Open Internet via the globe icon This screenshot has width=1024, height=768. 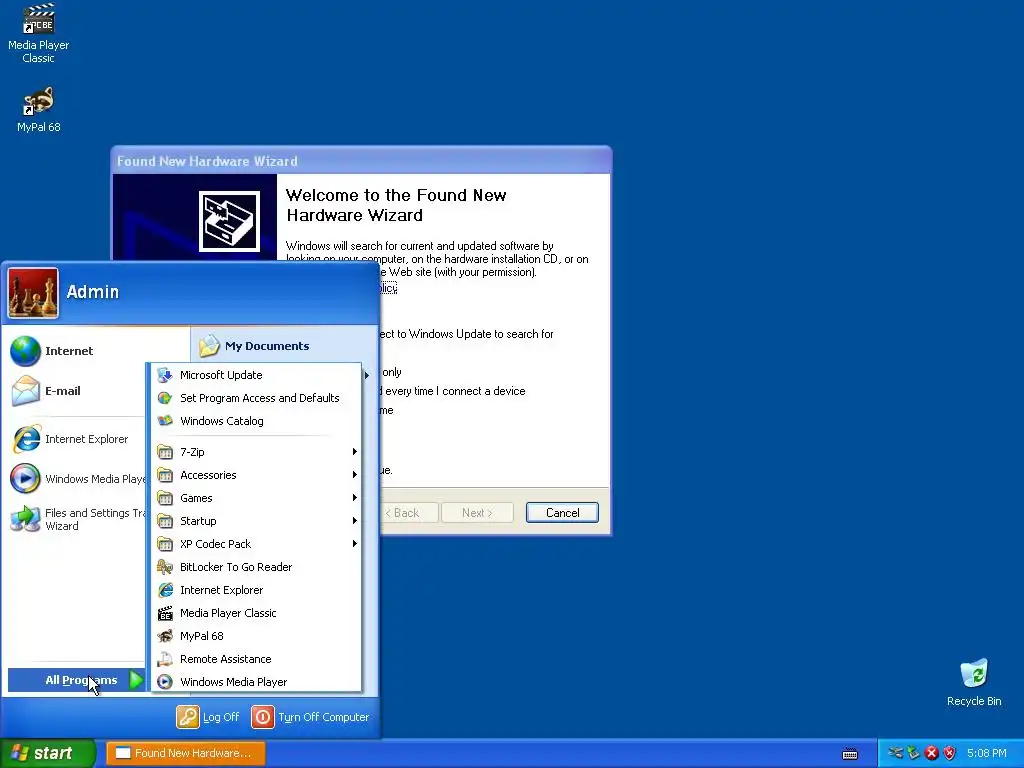(25, 351)
